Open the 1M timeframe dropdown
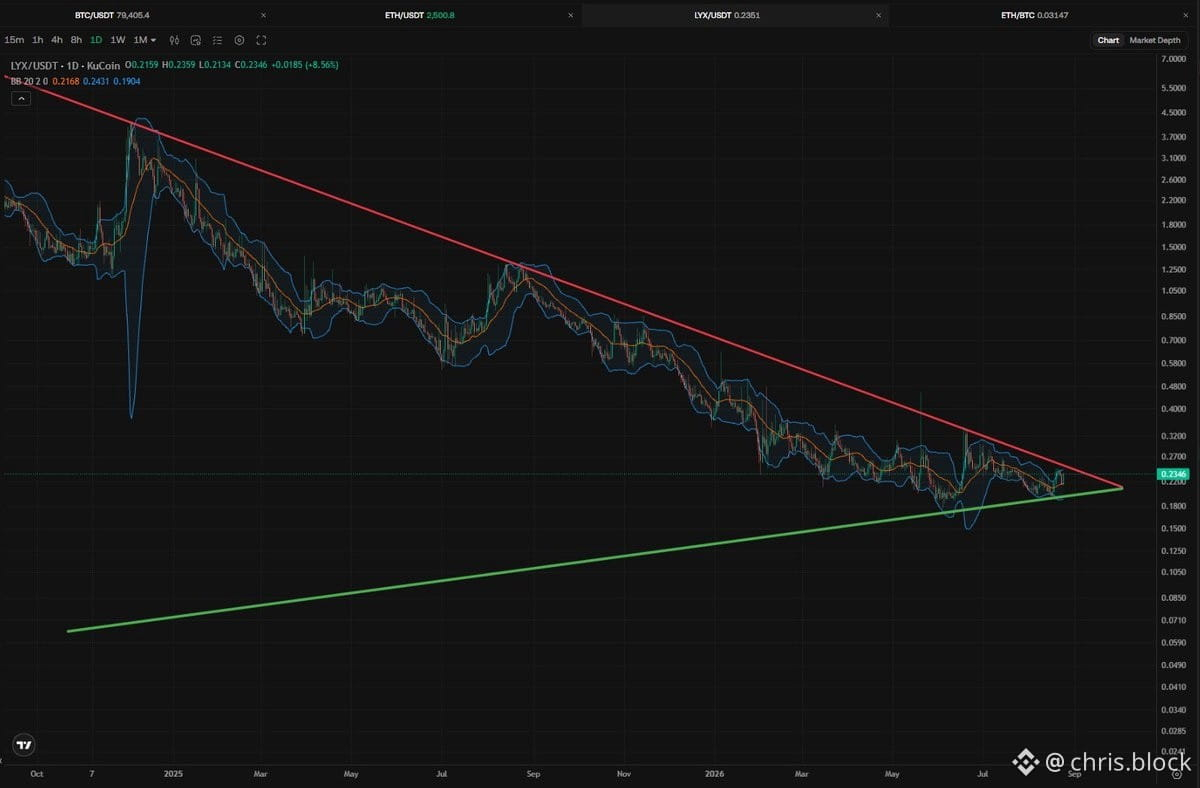Viewport: 1200px width, 788px height. click(145, 40)
